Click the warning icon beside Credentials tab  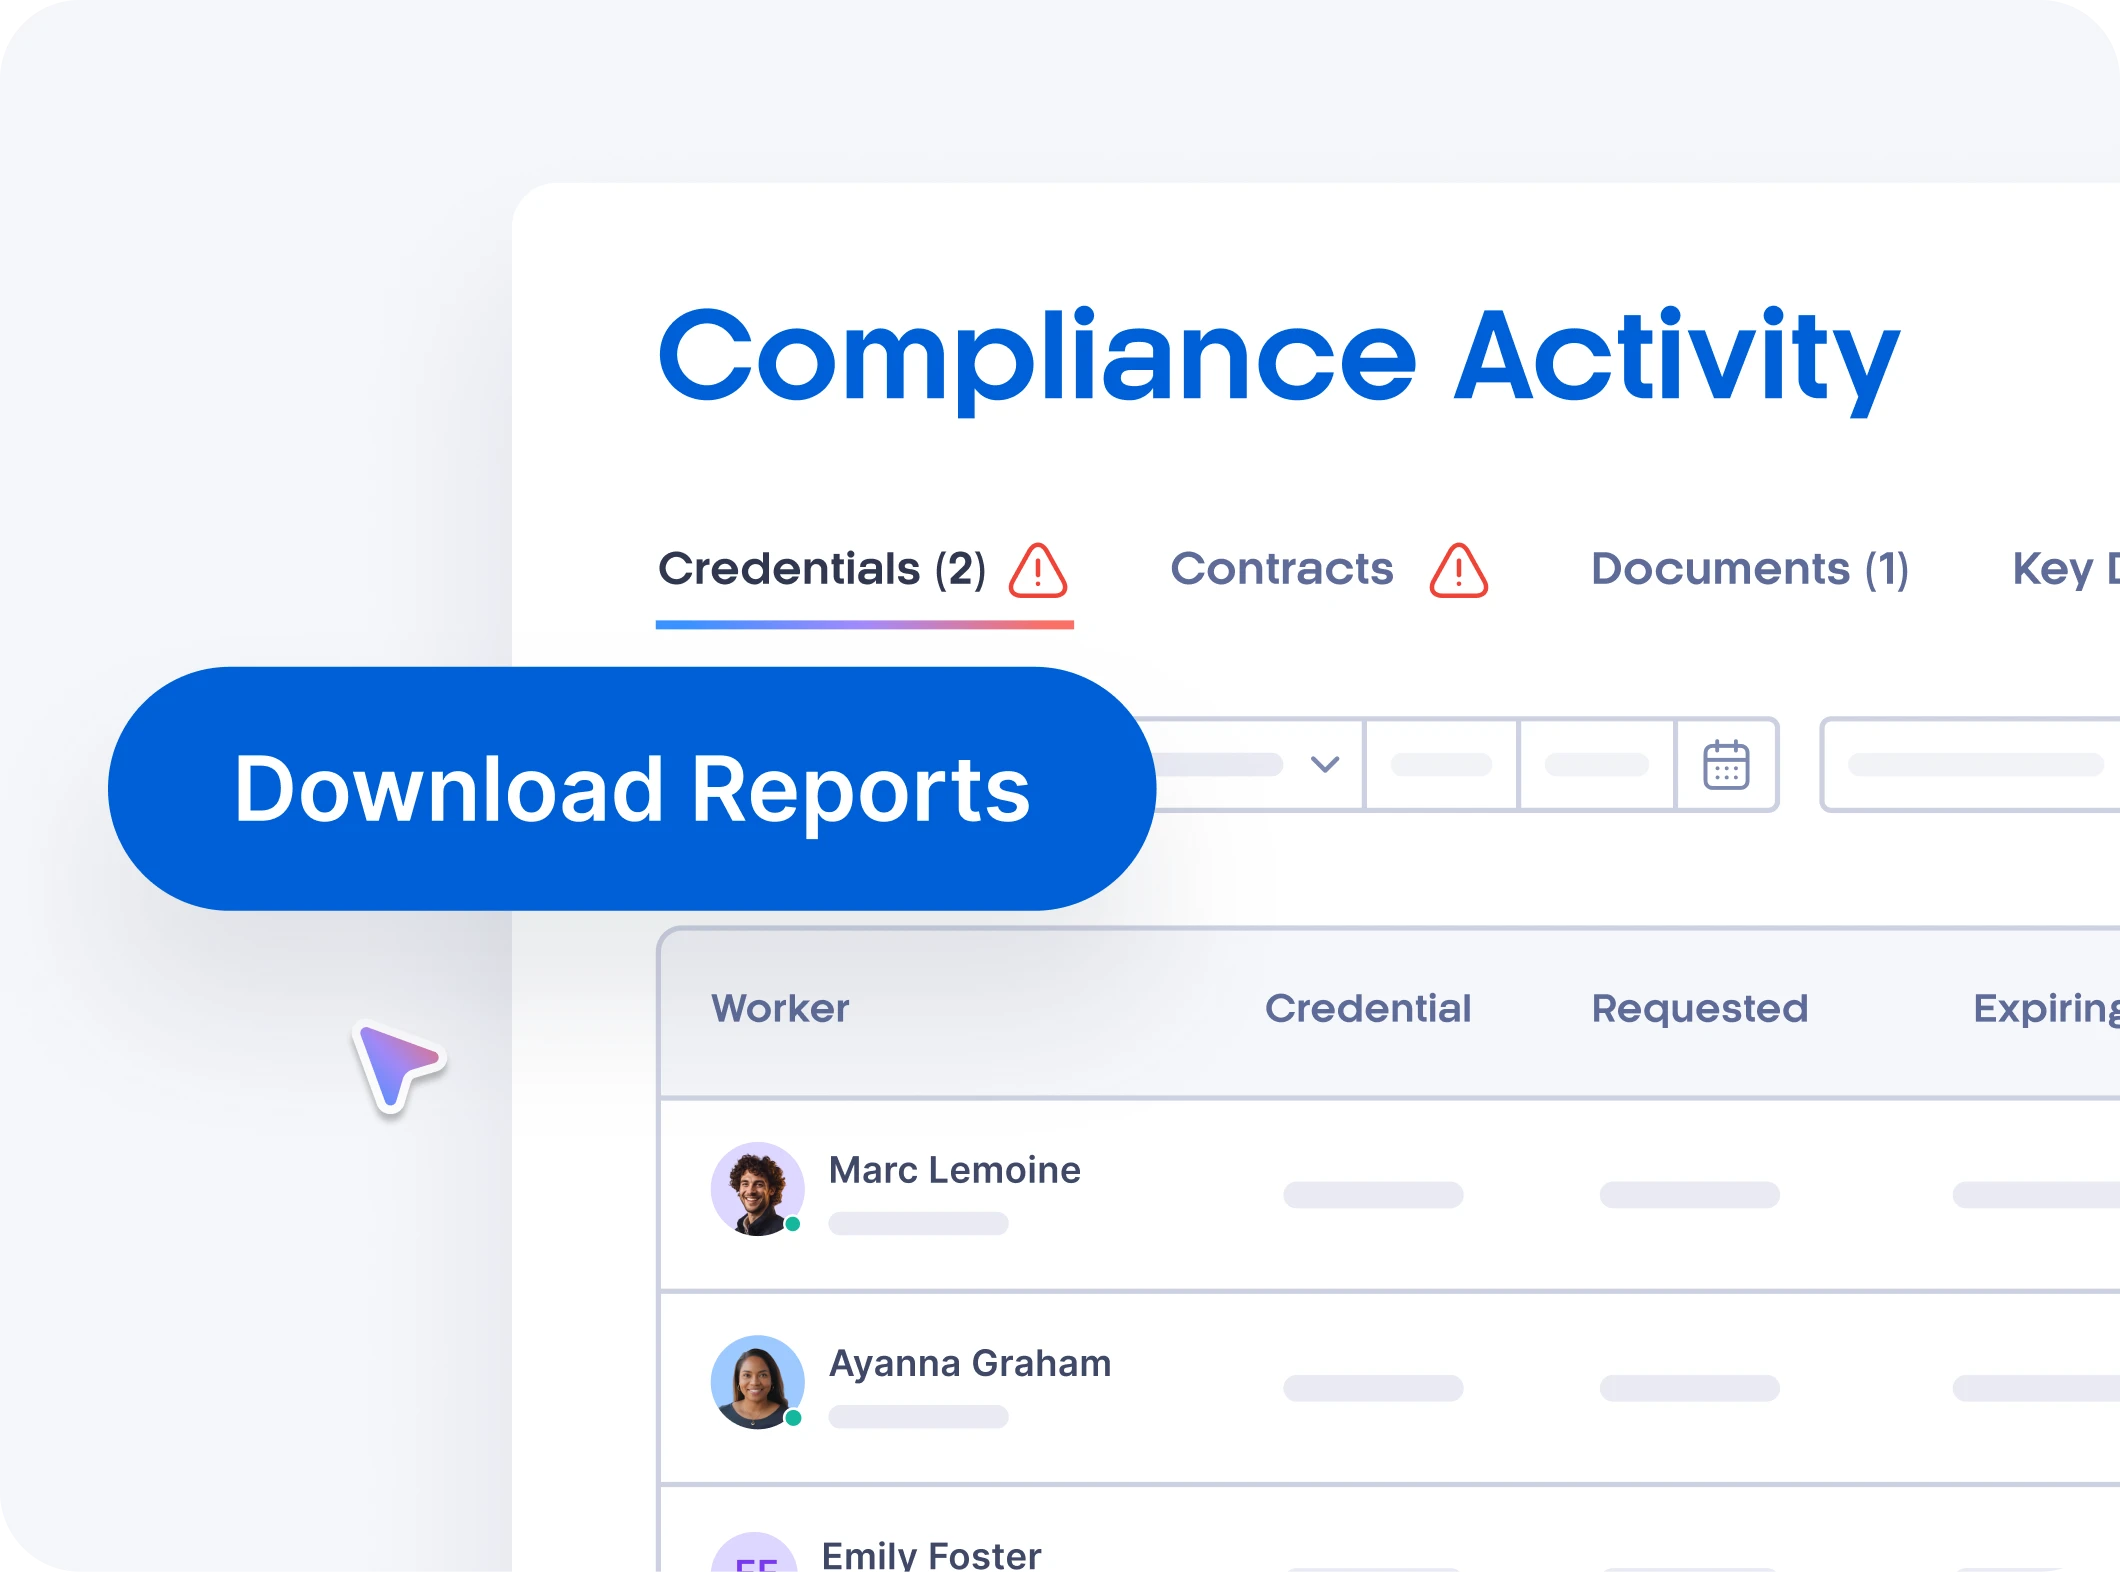click(x=1040, y=572)
